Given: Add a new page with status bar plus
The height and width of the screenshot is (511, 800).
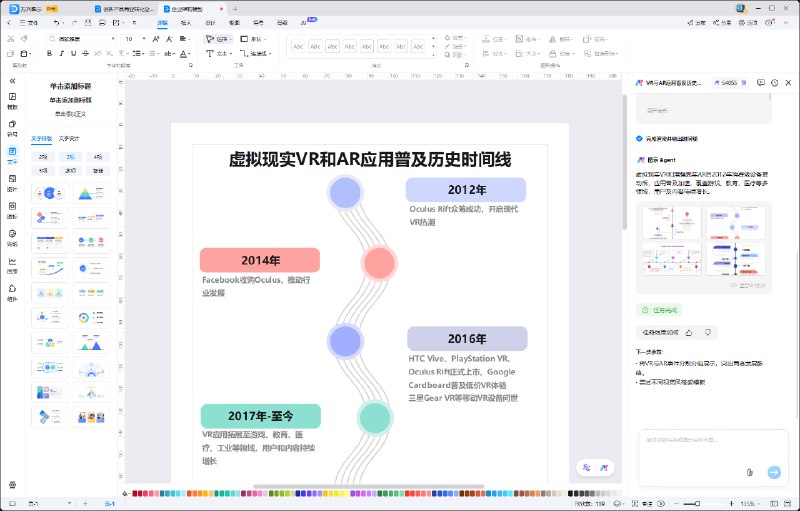Looking at the screenshot, I should coord(86,503).
